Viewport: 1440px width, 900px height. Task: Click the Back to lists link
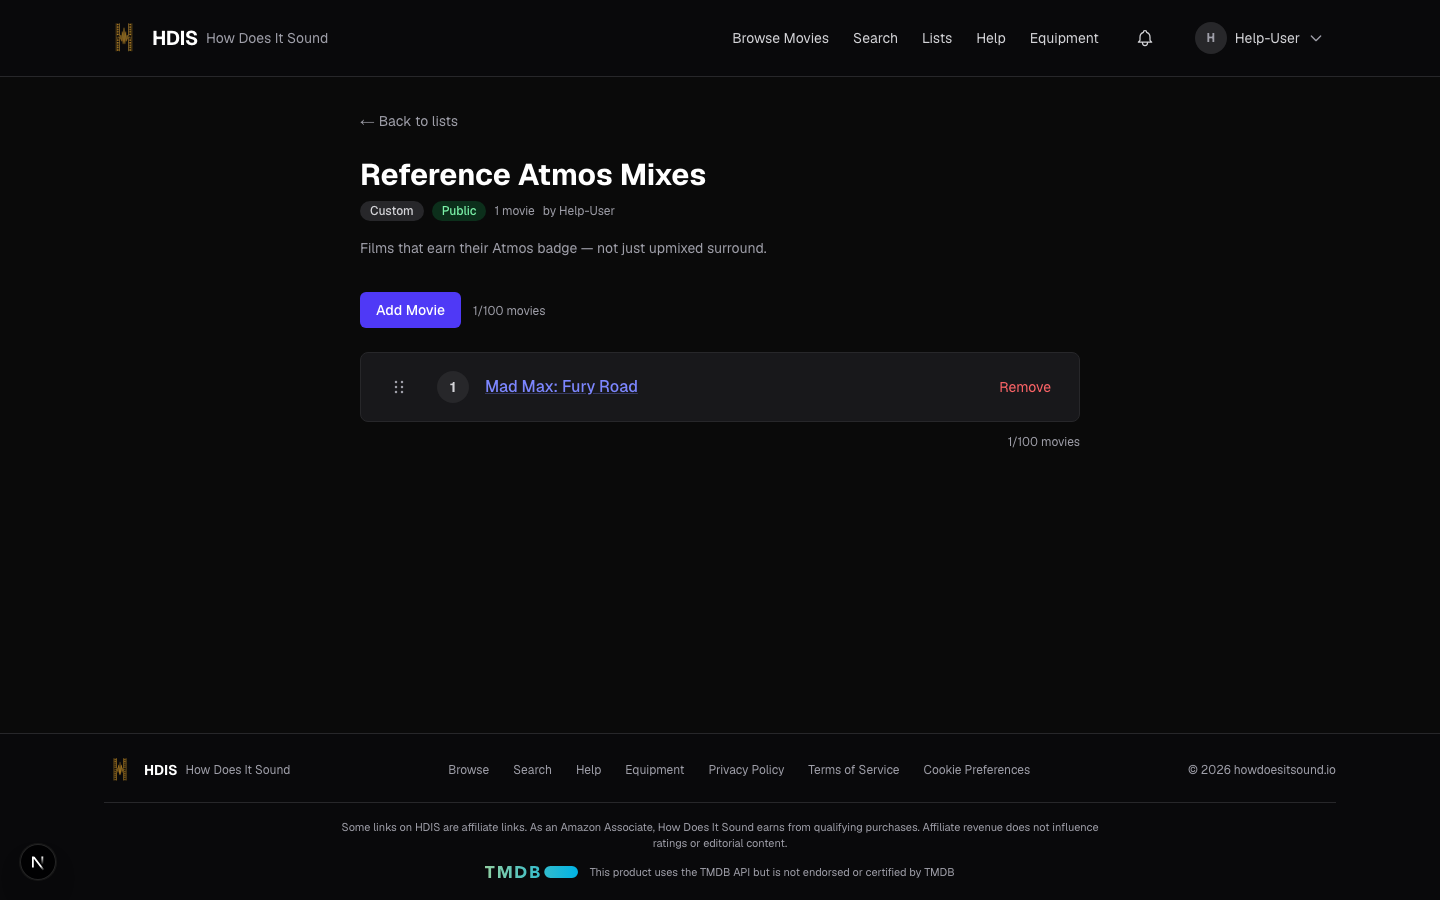tap(409, 121)
